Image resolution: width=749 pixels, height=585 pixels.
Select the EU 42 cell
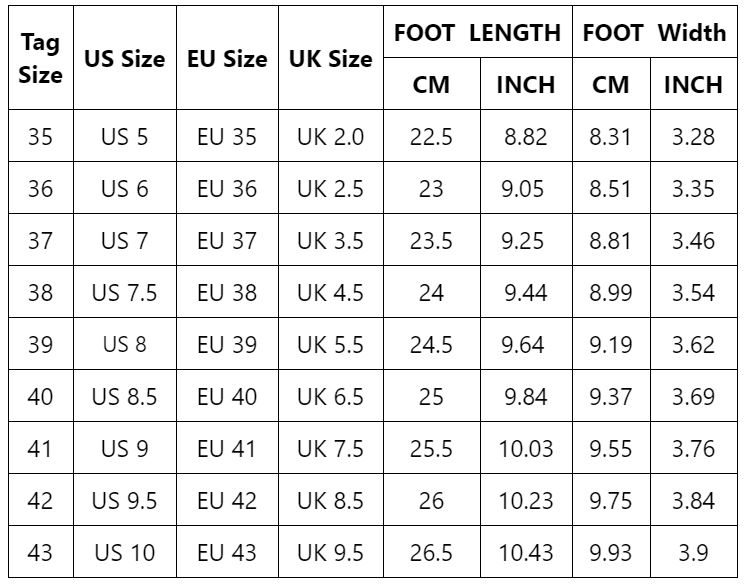227,501
